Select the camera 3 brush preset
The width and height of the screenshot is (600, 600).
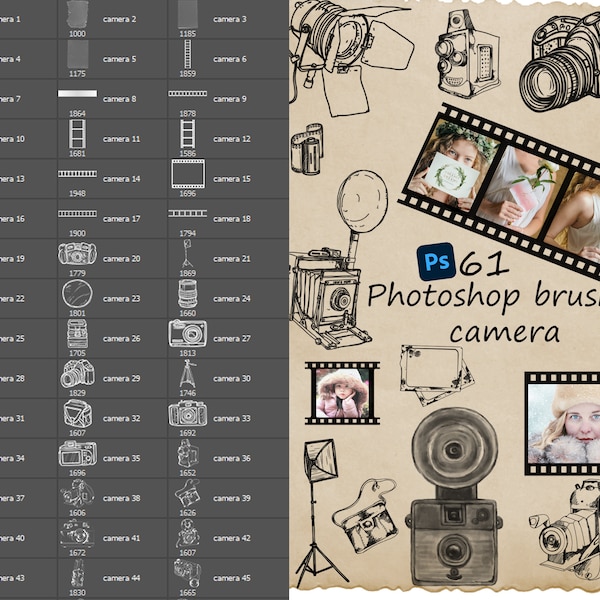tap(228, 19)
